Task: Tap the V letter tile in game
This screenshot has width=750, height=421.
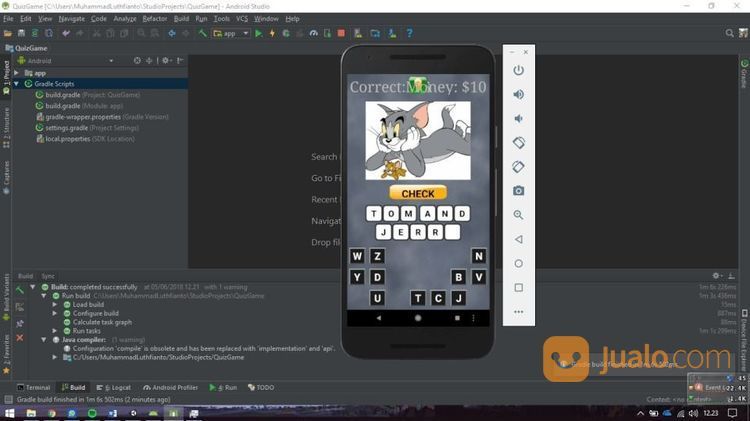Action: coord(479,277)
